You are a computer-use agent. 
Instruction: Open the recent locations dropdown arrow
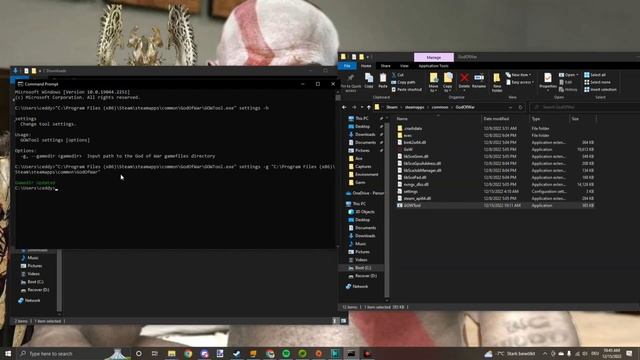[362, 107]
